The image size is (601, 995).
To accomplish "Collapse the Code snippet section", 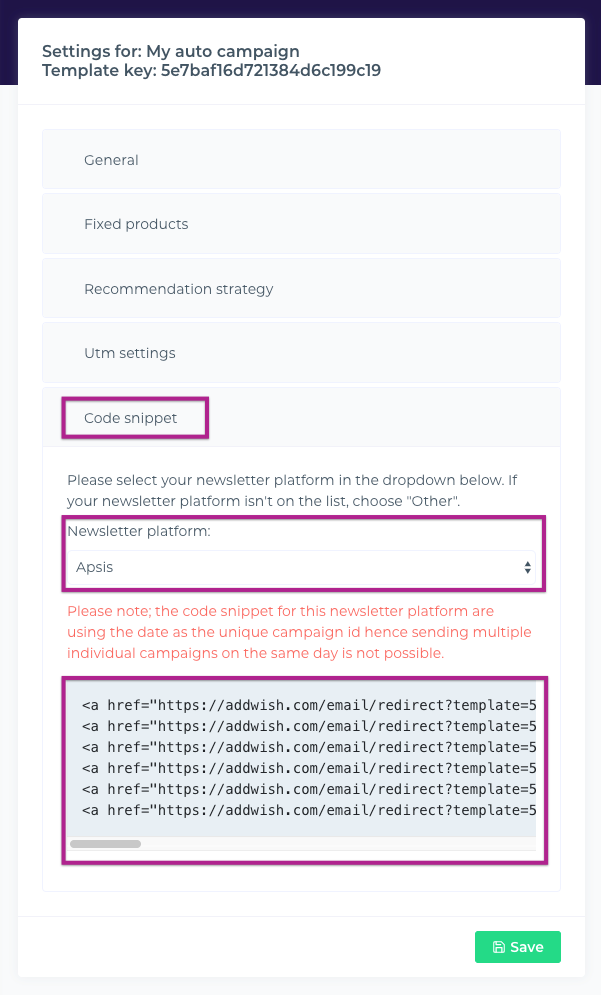I will coord(131,418).
